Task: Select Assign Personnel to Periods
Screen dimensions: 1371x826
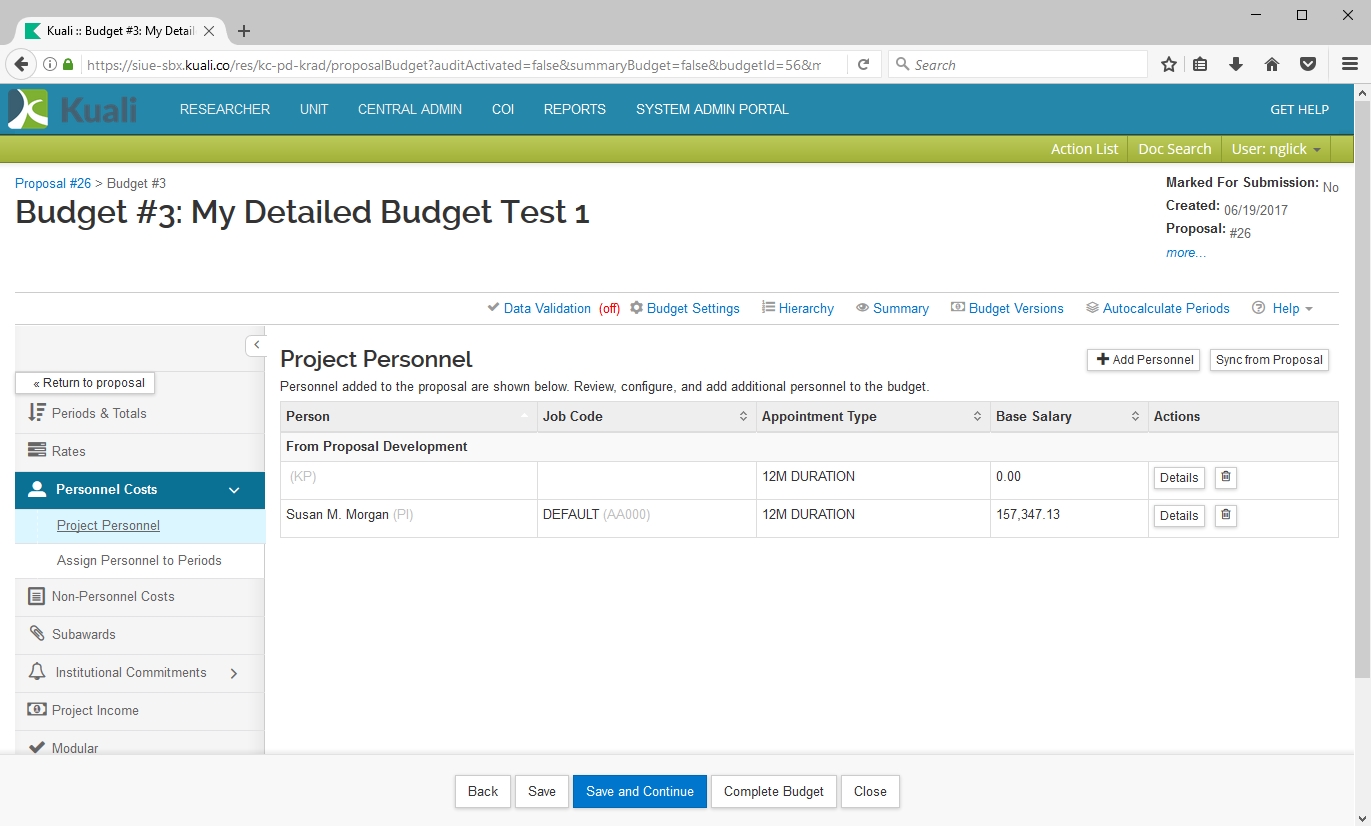Action: [x=139, y=561]
